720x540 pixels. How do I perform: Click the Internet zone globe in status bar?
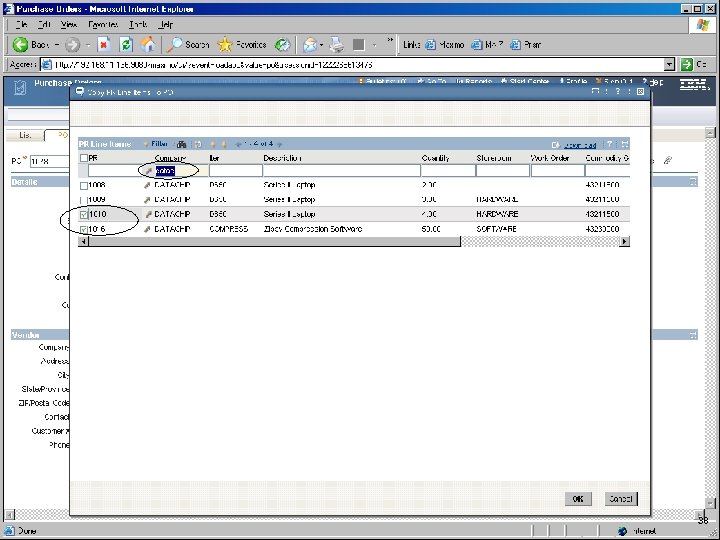tap(623, 531)
